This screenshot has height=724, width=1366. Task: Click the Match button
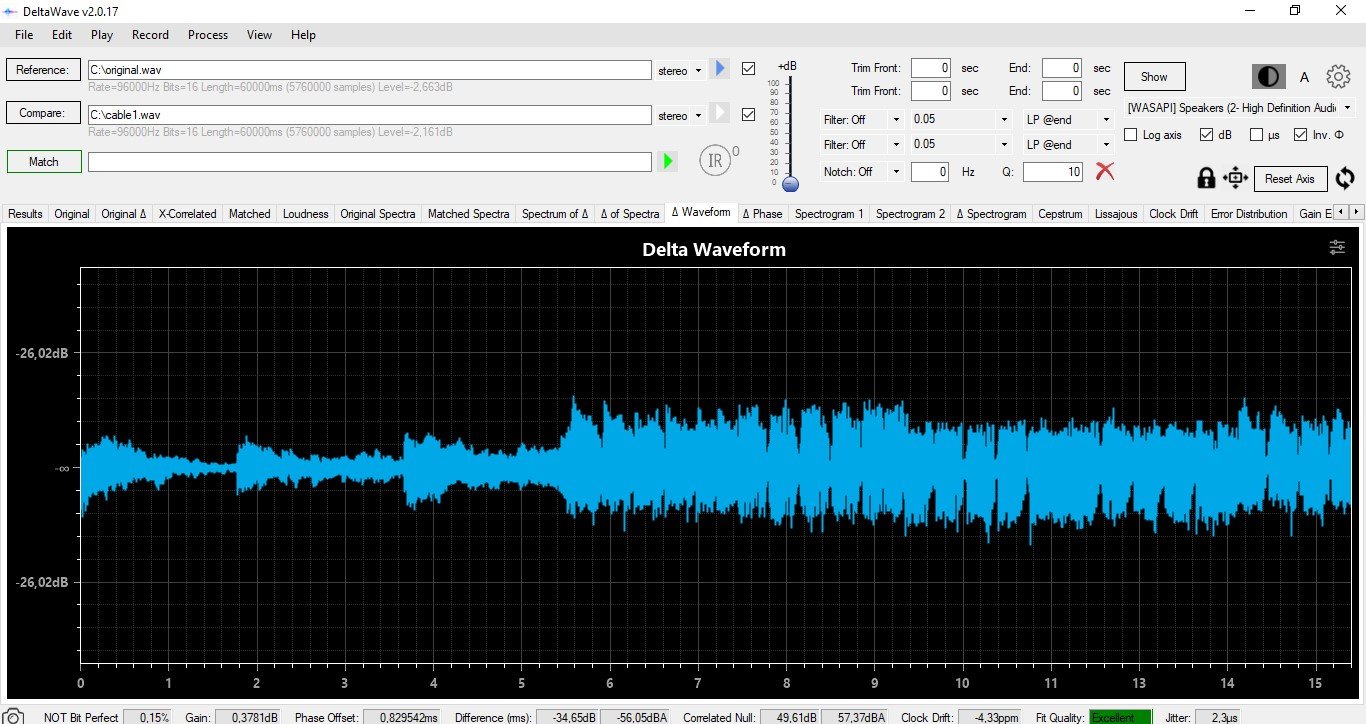[43, 161]
